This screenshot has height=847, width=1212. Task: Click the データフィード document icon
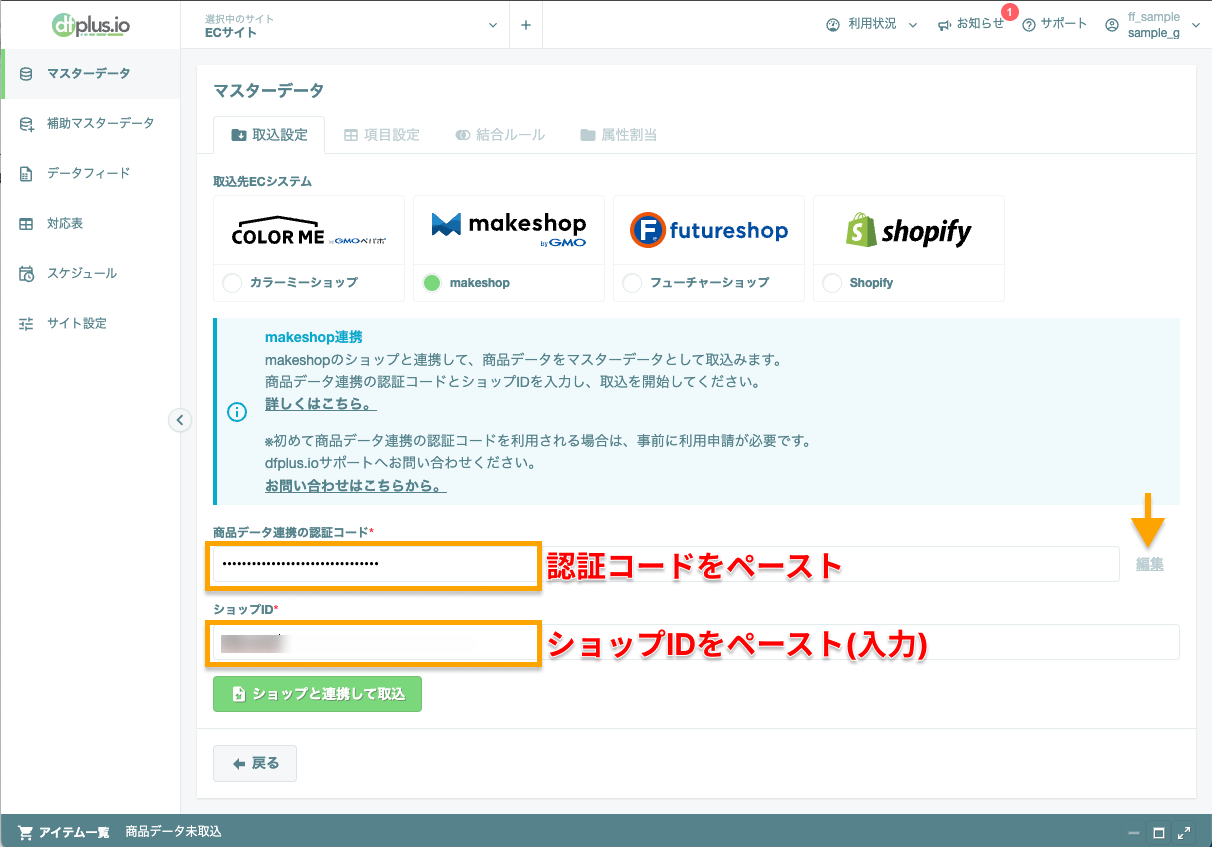pyautogui.click(x=26, y=174)
